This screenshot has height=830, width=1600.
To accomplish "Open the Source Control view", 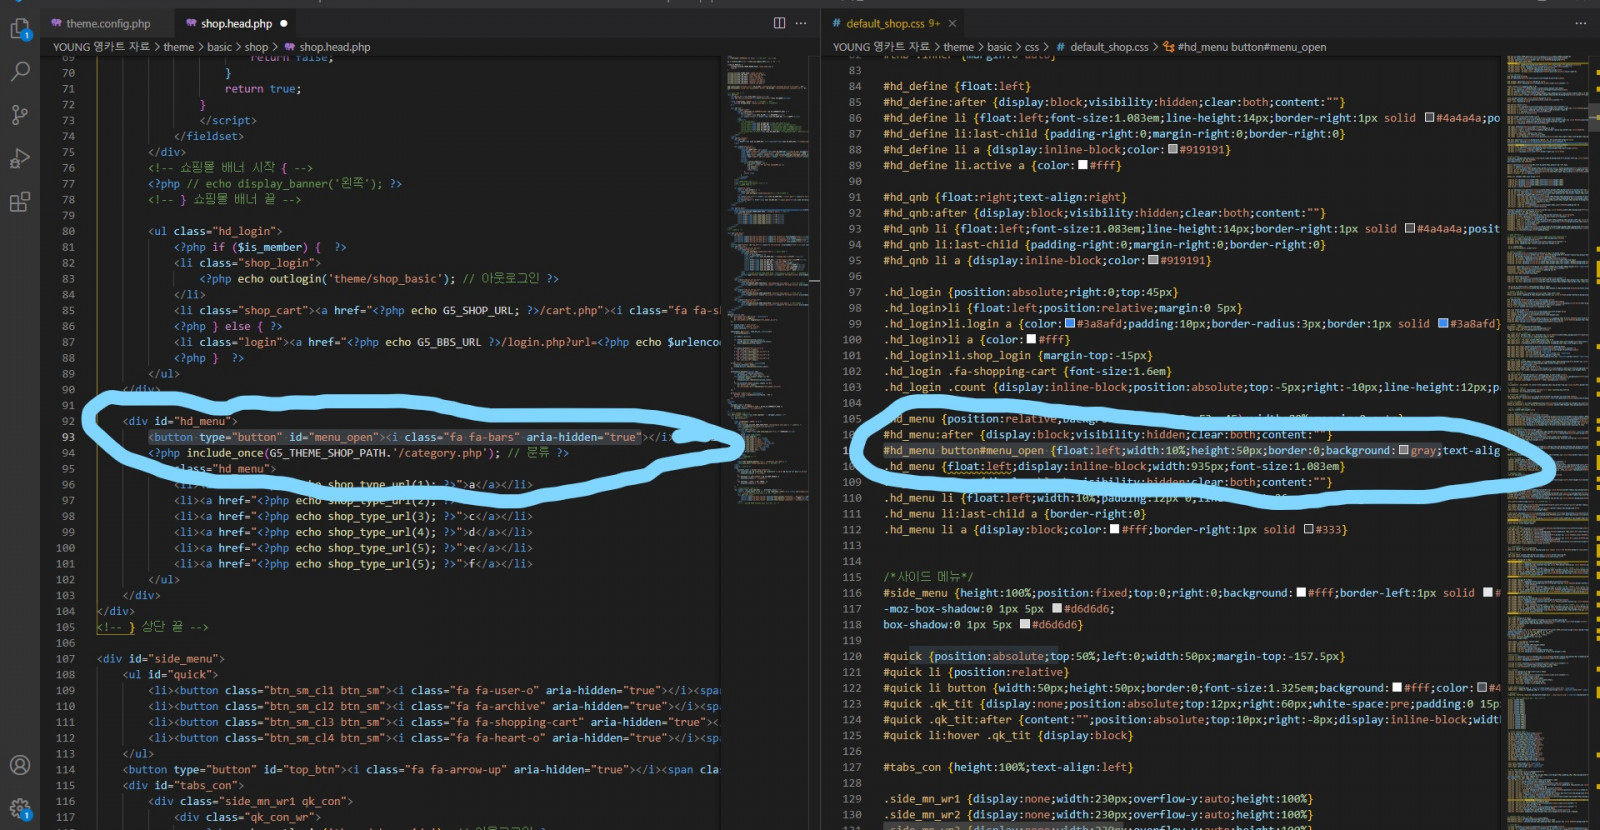I will point(20,115).
